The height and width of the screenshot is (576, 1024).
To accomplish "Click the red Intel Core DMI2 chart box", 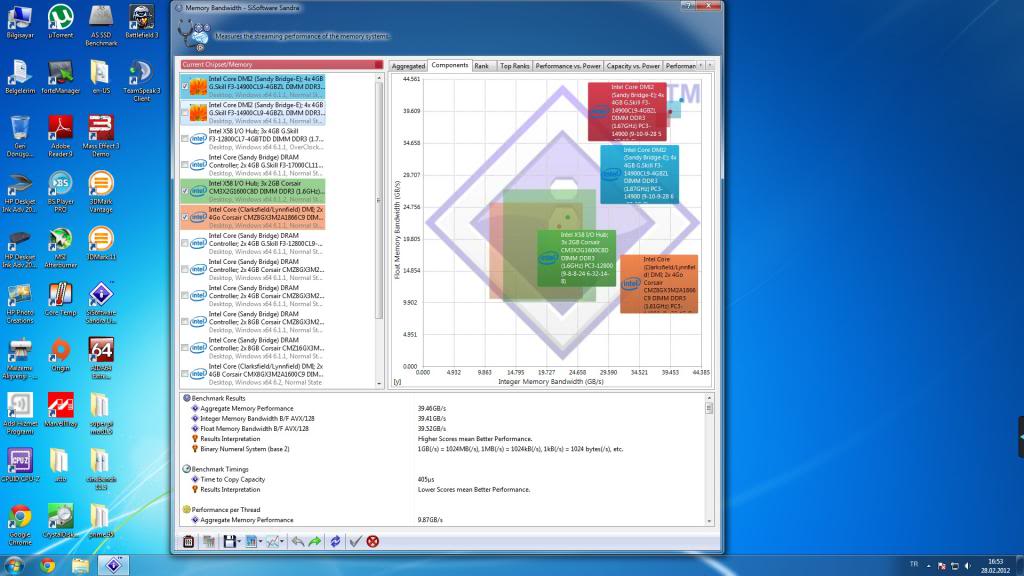I will tap(627, 111).
